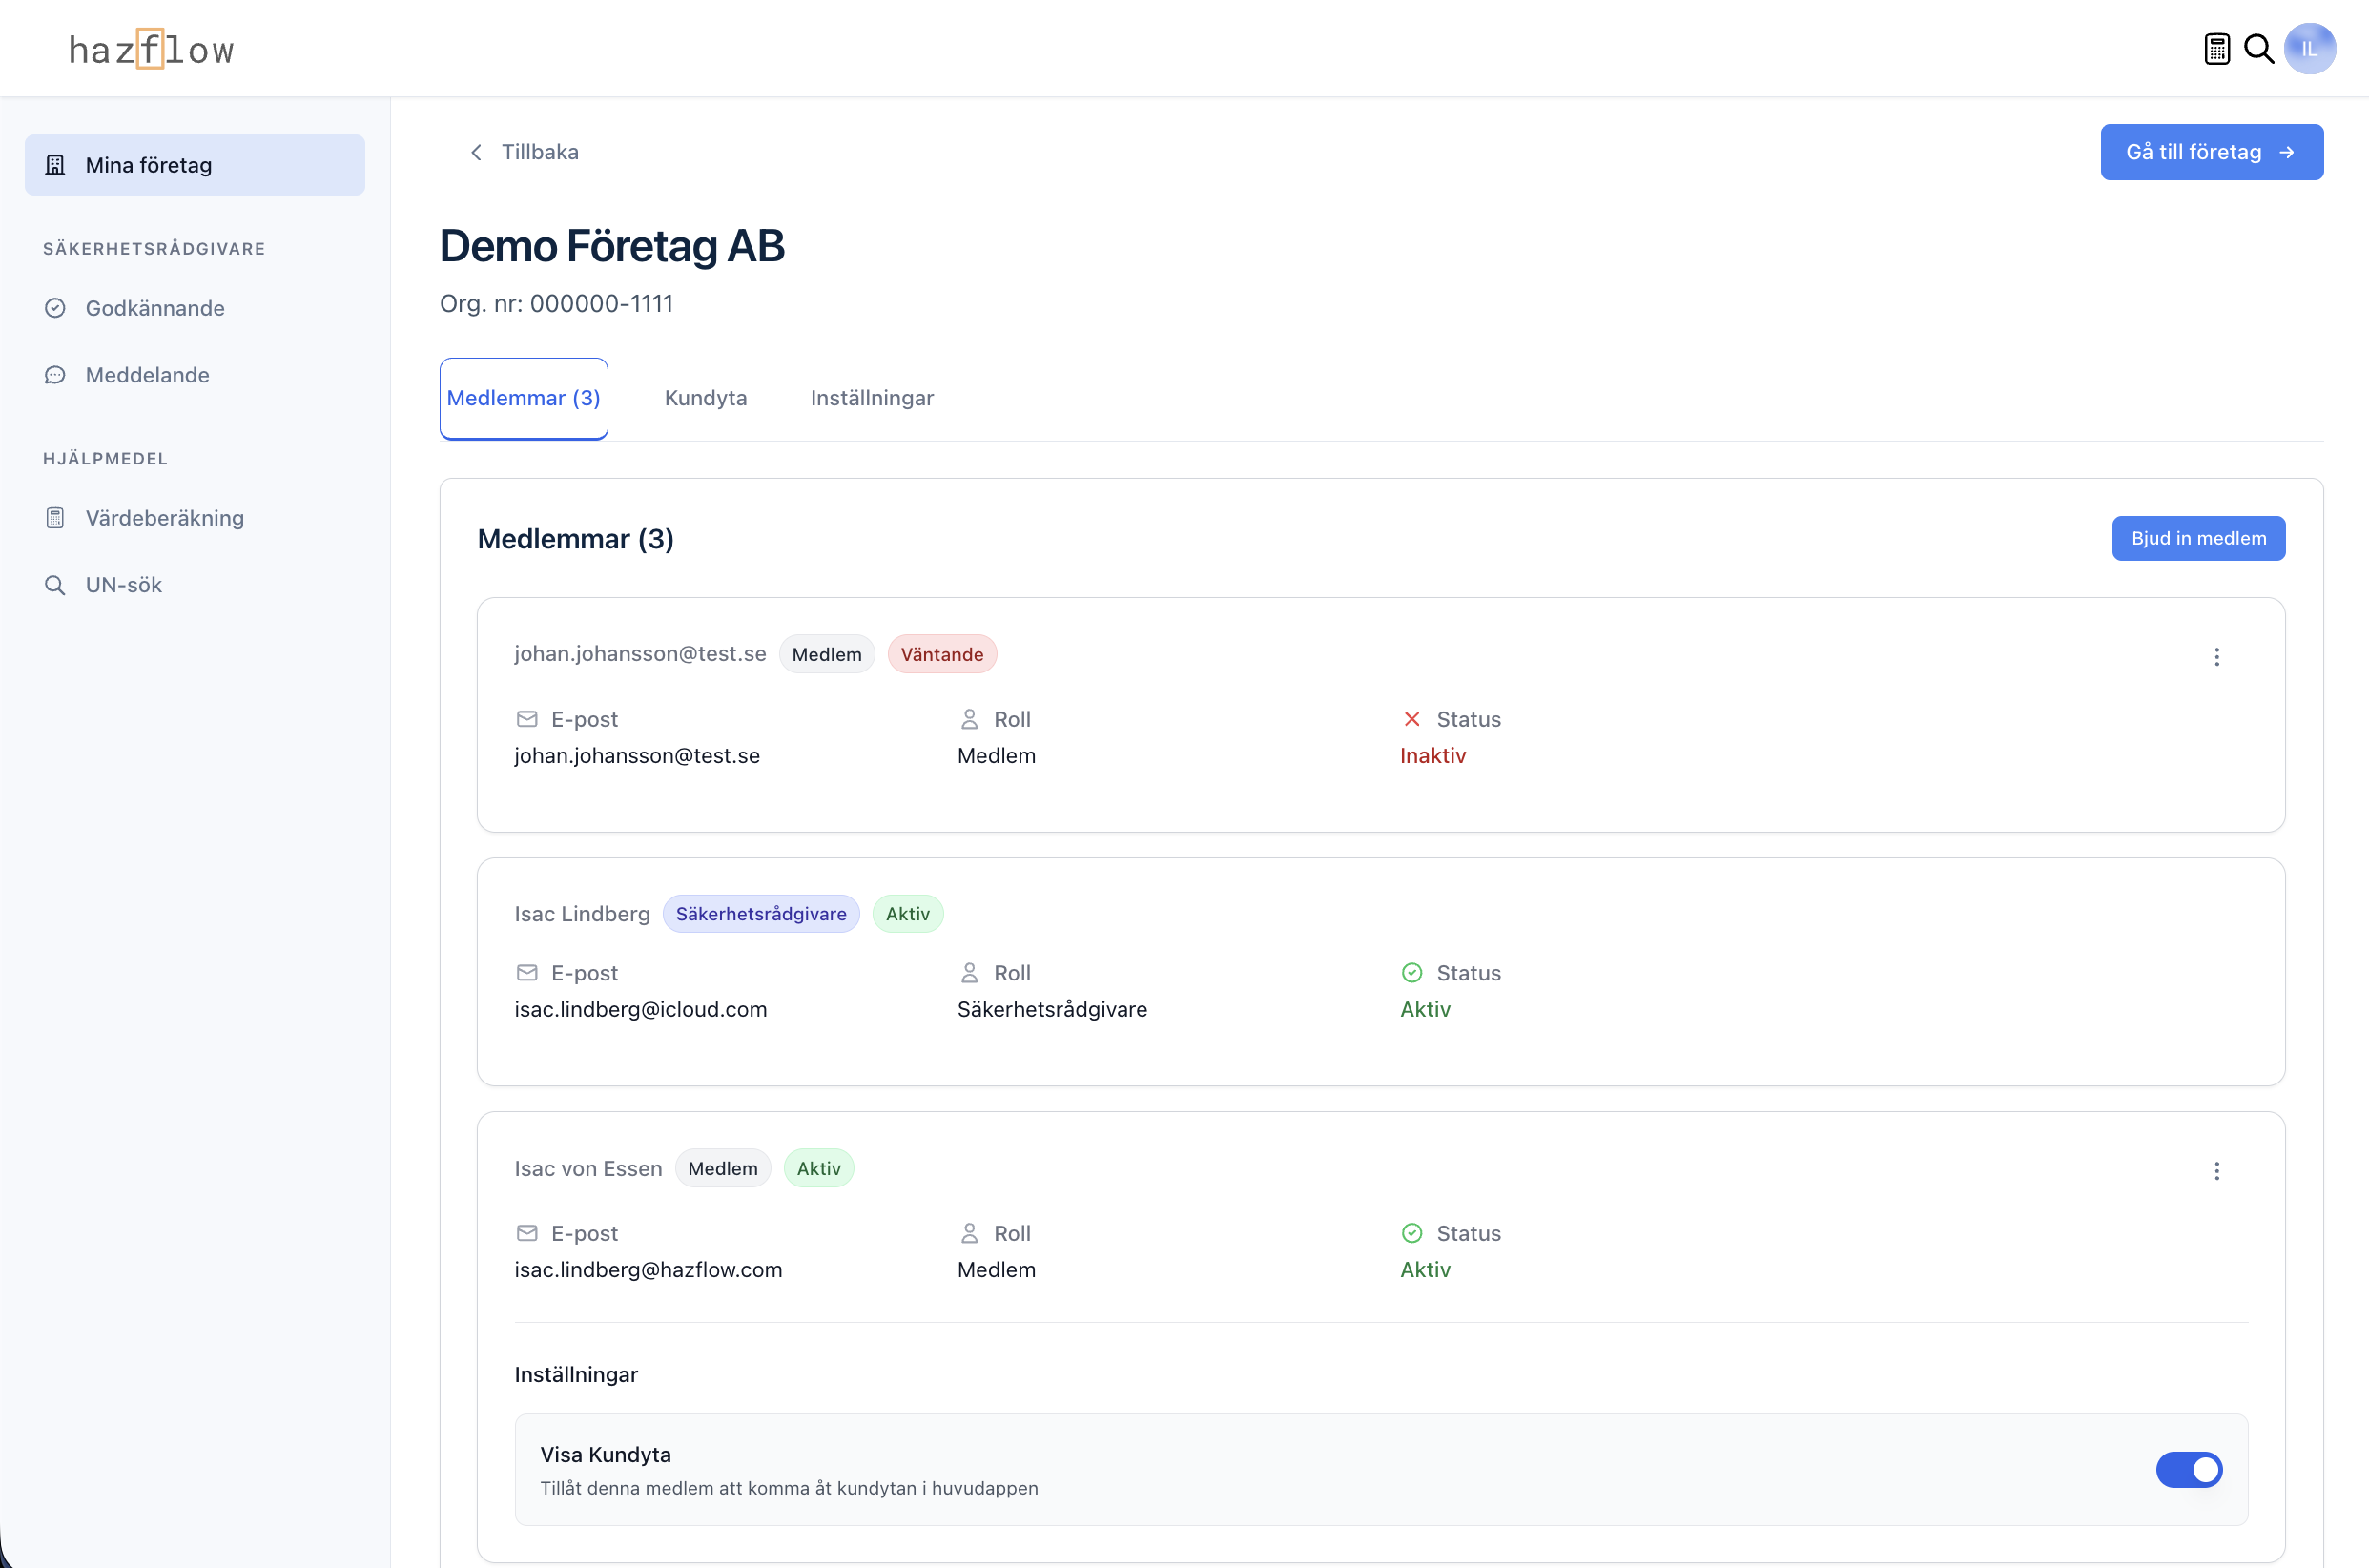Open the IL user avatar menu
The height and width of the screenshot is (1568, 2369).
[x=2309, y=49]
